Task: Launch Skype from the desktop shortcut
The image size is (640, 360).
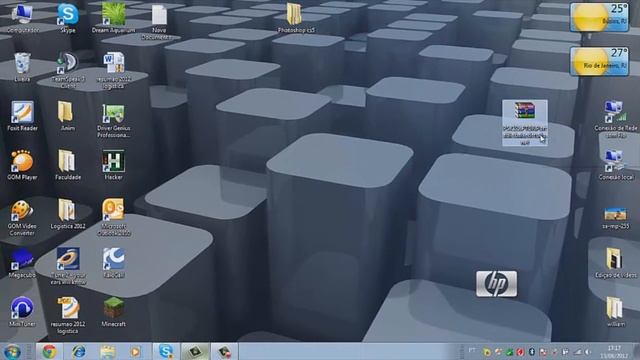Action: [x=68, y=18]
